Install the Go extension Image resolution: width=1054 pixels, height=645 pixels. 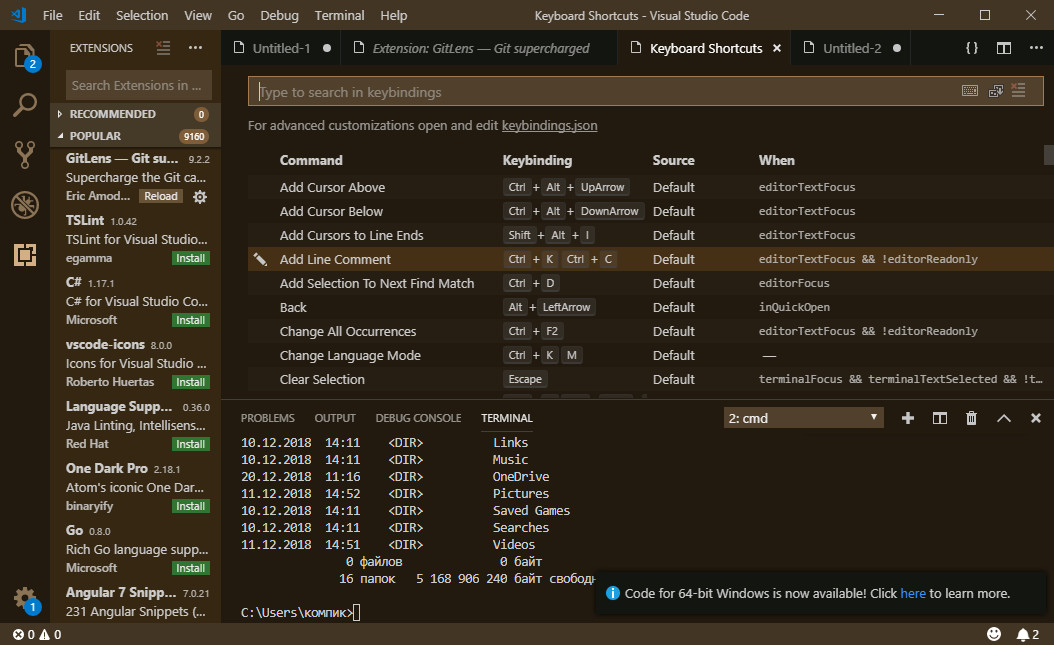[190, 568]
